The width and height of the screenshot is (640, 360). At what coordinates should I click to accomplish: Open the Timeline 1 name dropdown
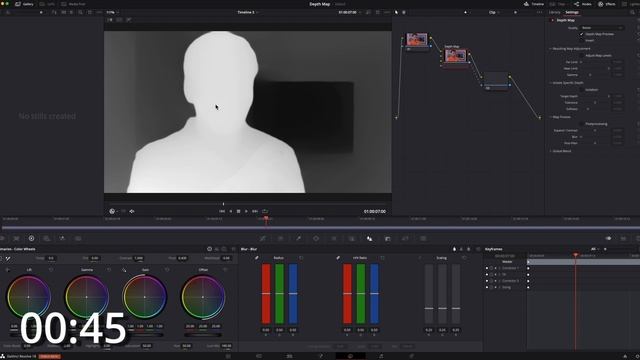[248, 13]
